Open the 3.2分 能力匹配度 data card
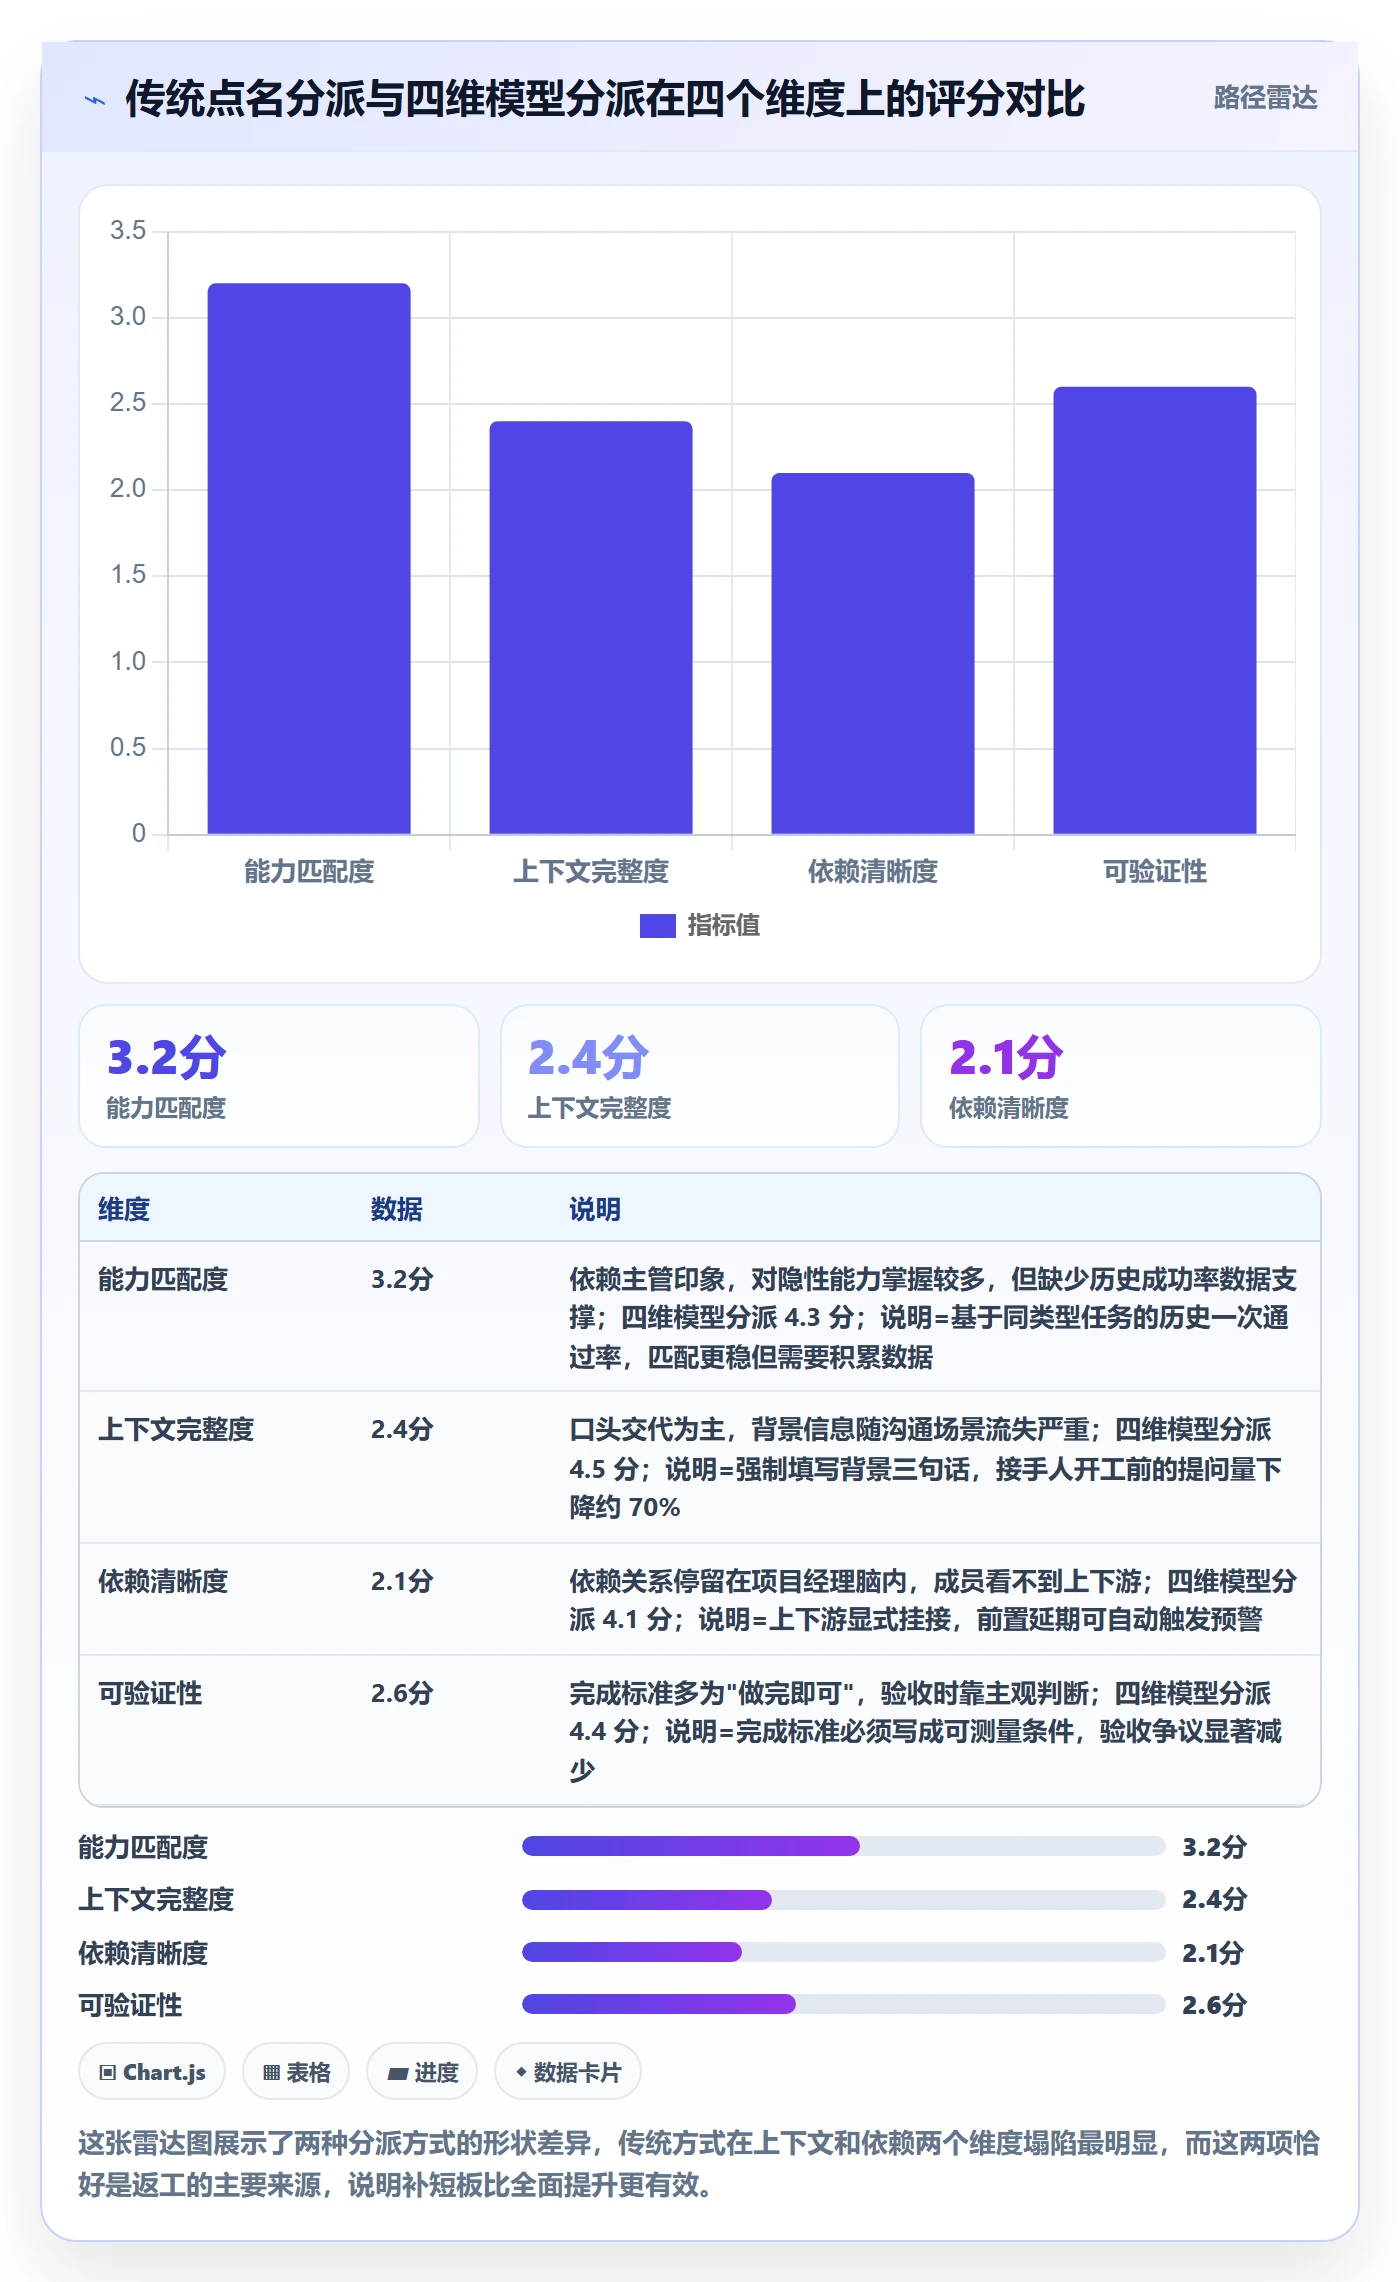Viewport: 1400px width, 2282px height. click(279, 1076)
